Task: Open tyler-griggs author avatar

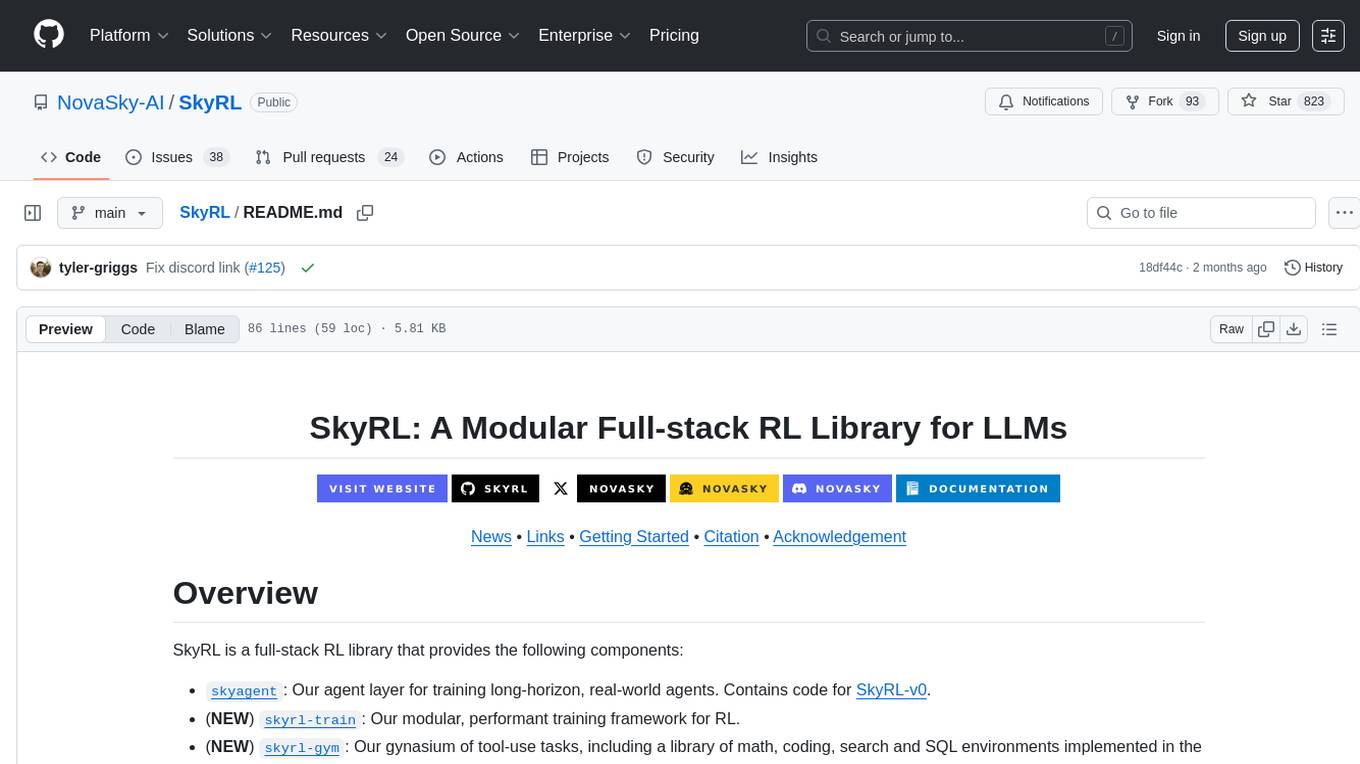Action: click(41, 268)
